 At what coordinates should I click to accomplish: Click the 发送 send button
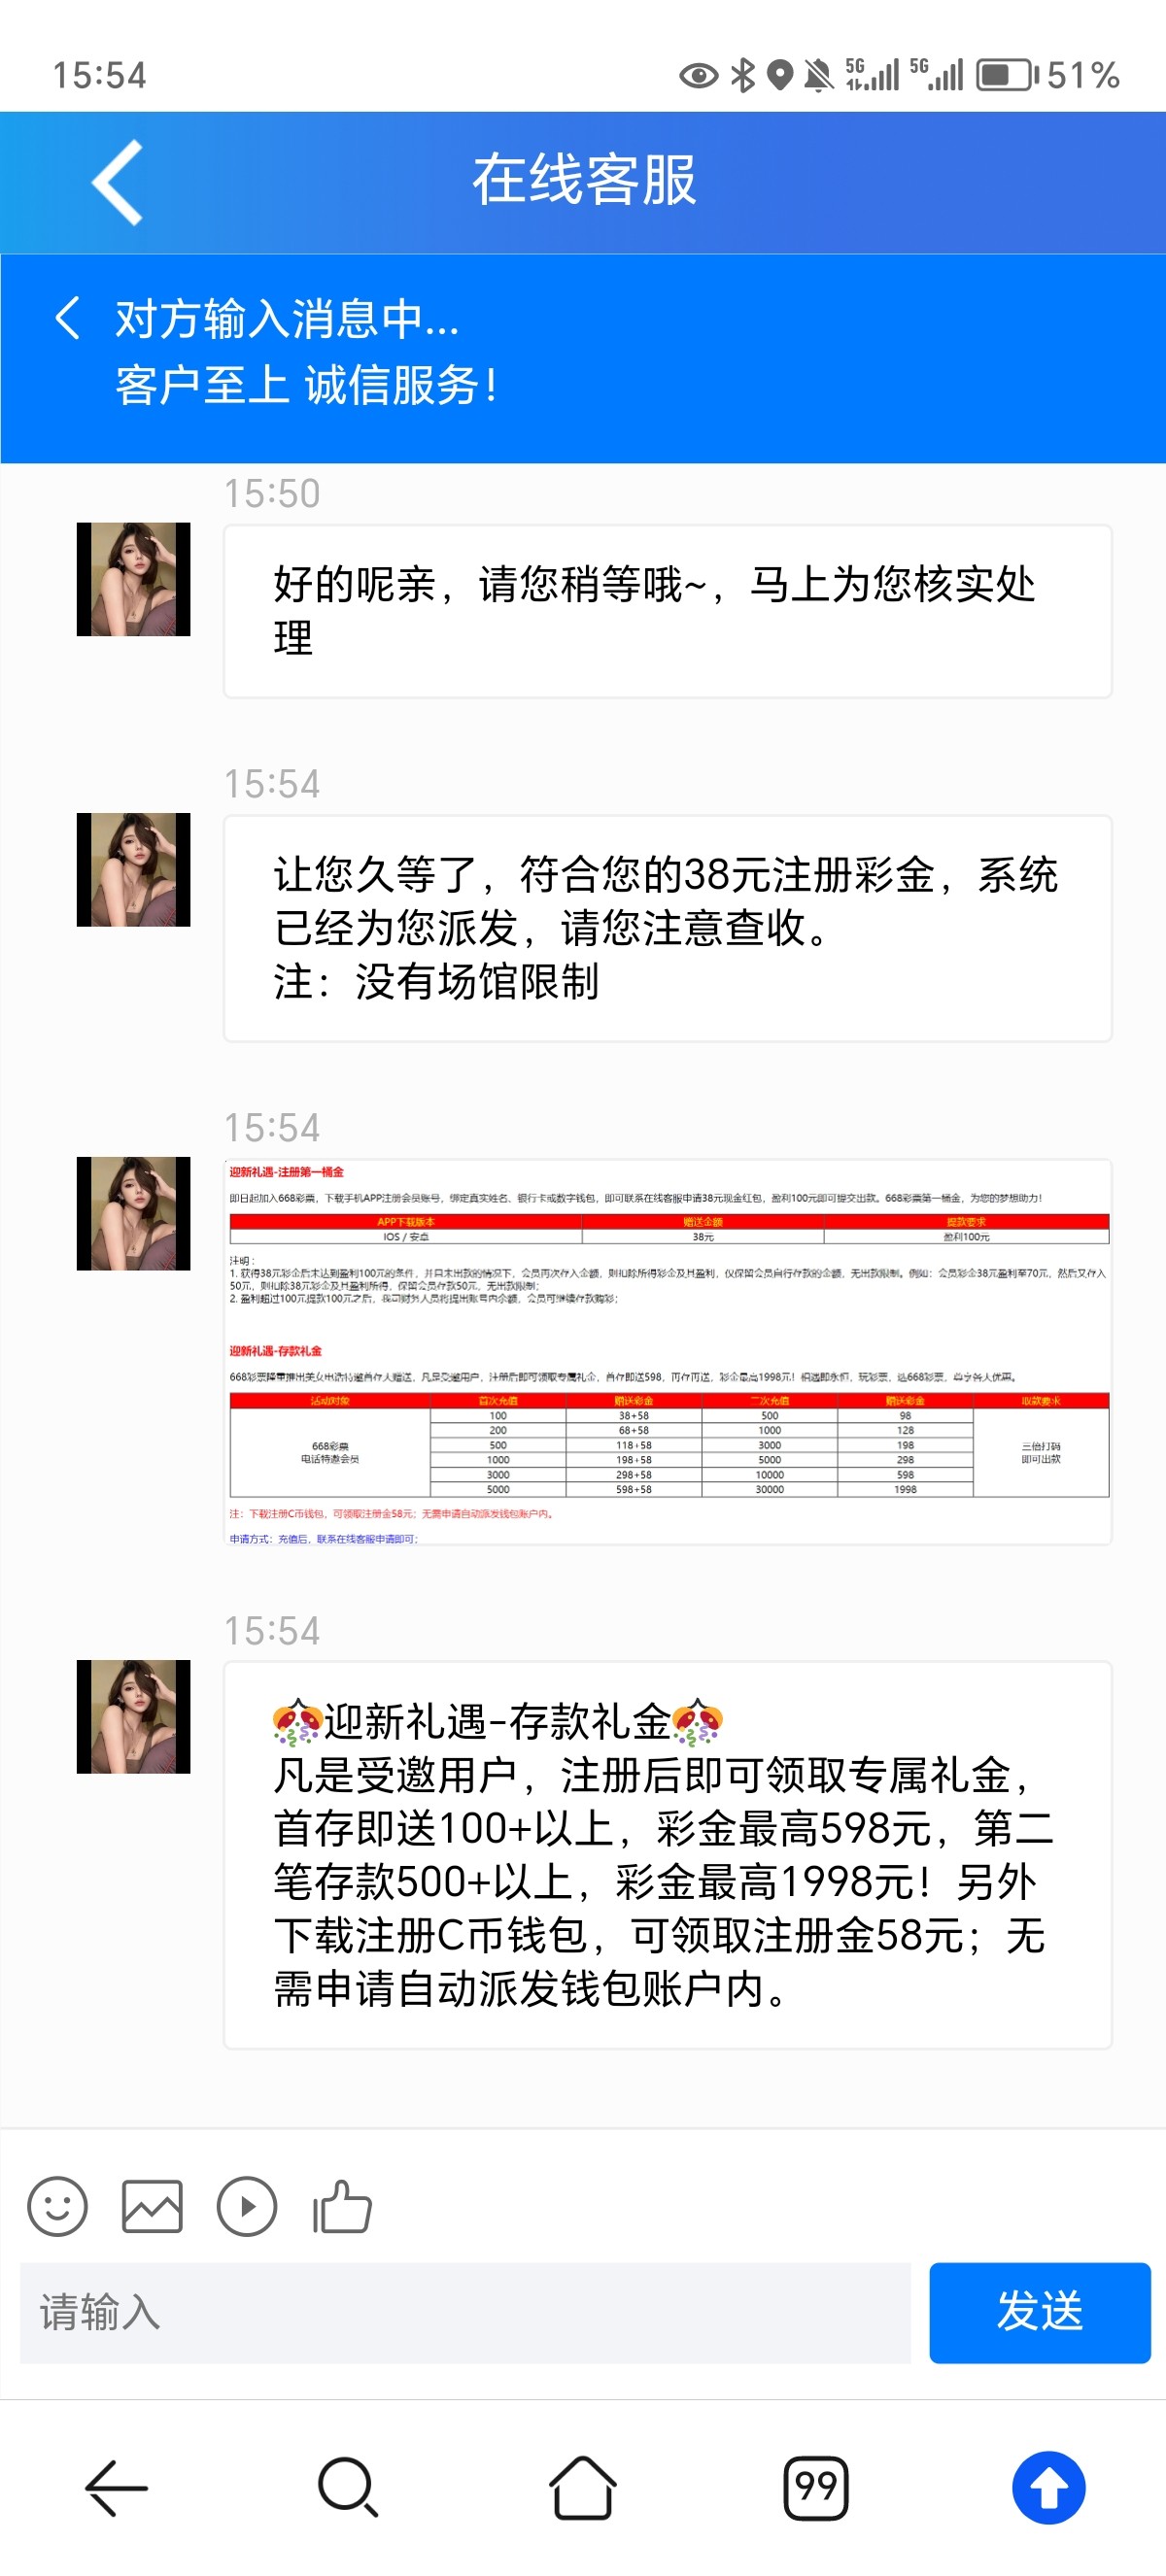click(1040, 2313)
